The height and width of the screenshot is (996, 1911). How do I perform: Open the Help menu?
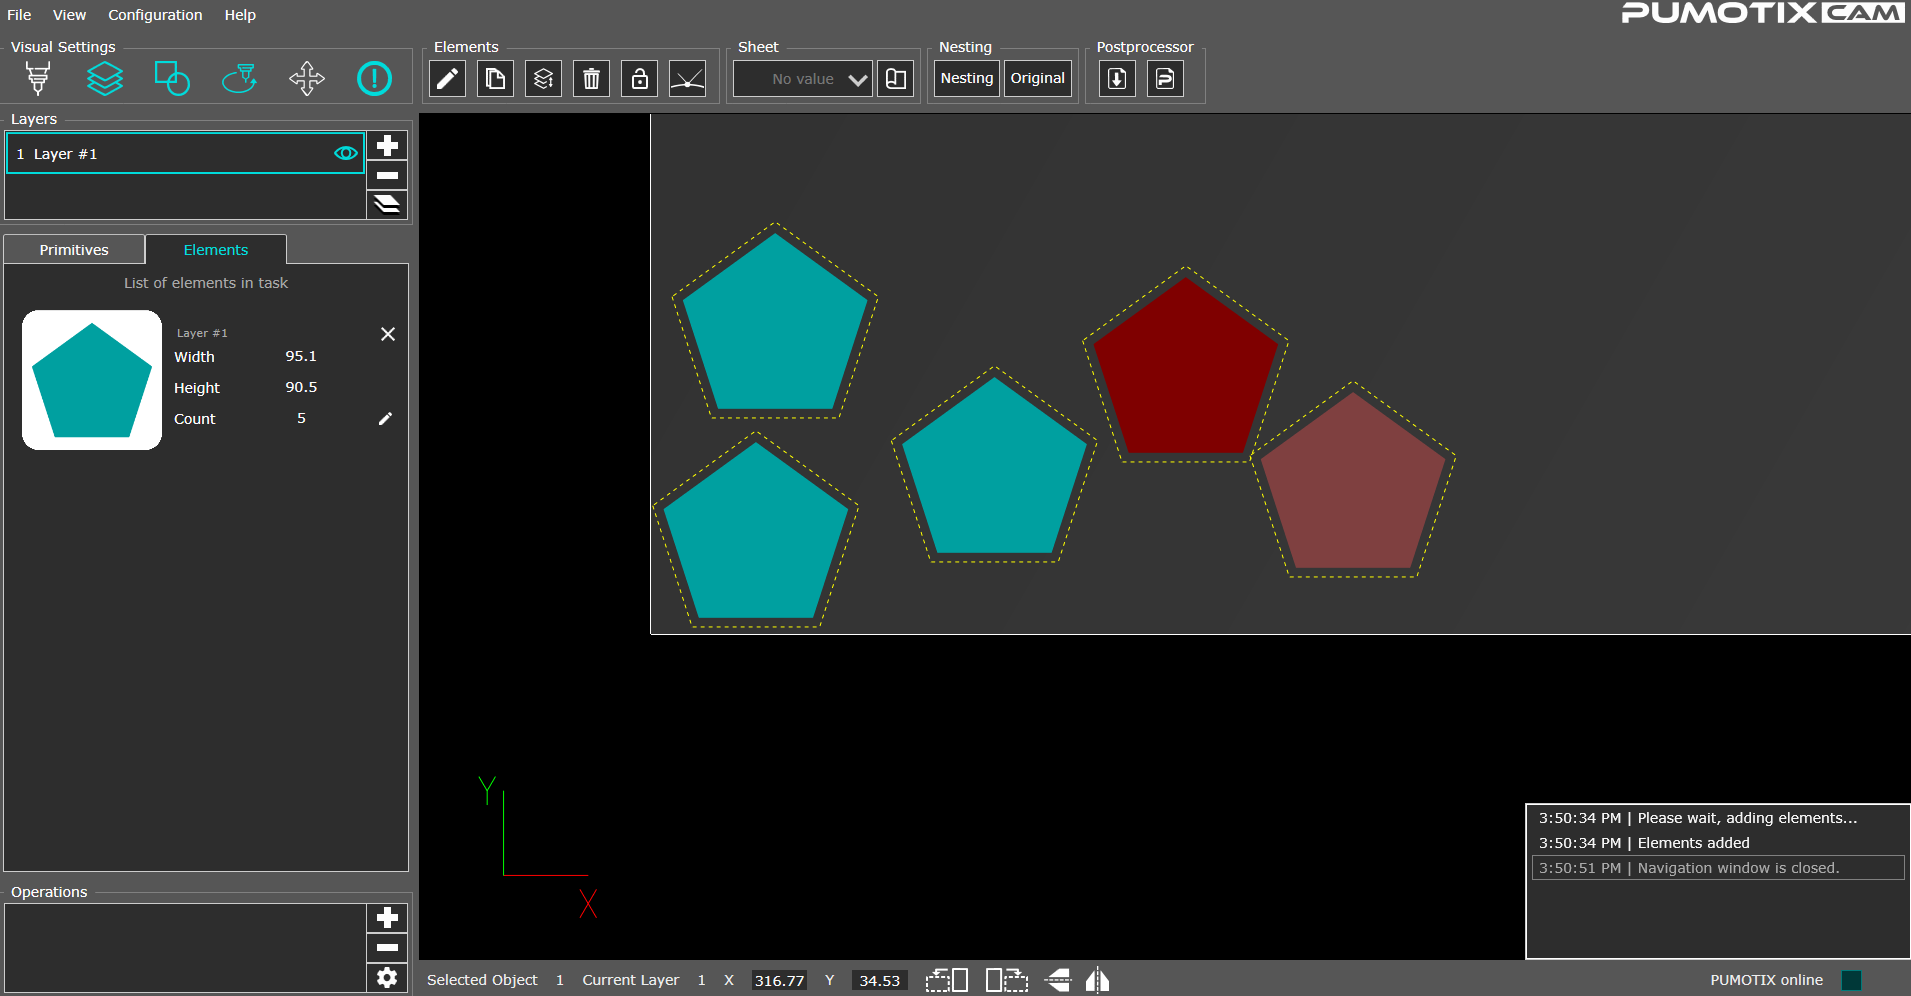click(x=240, y=15)
